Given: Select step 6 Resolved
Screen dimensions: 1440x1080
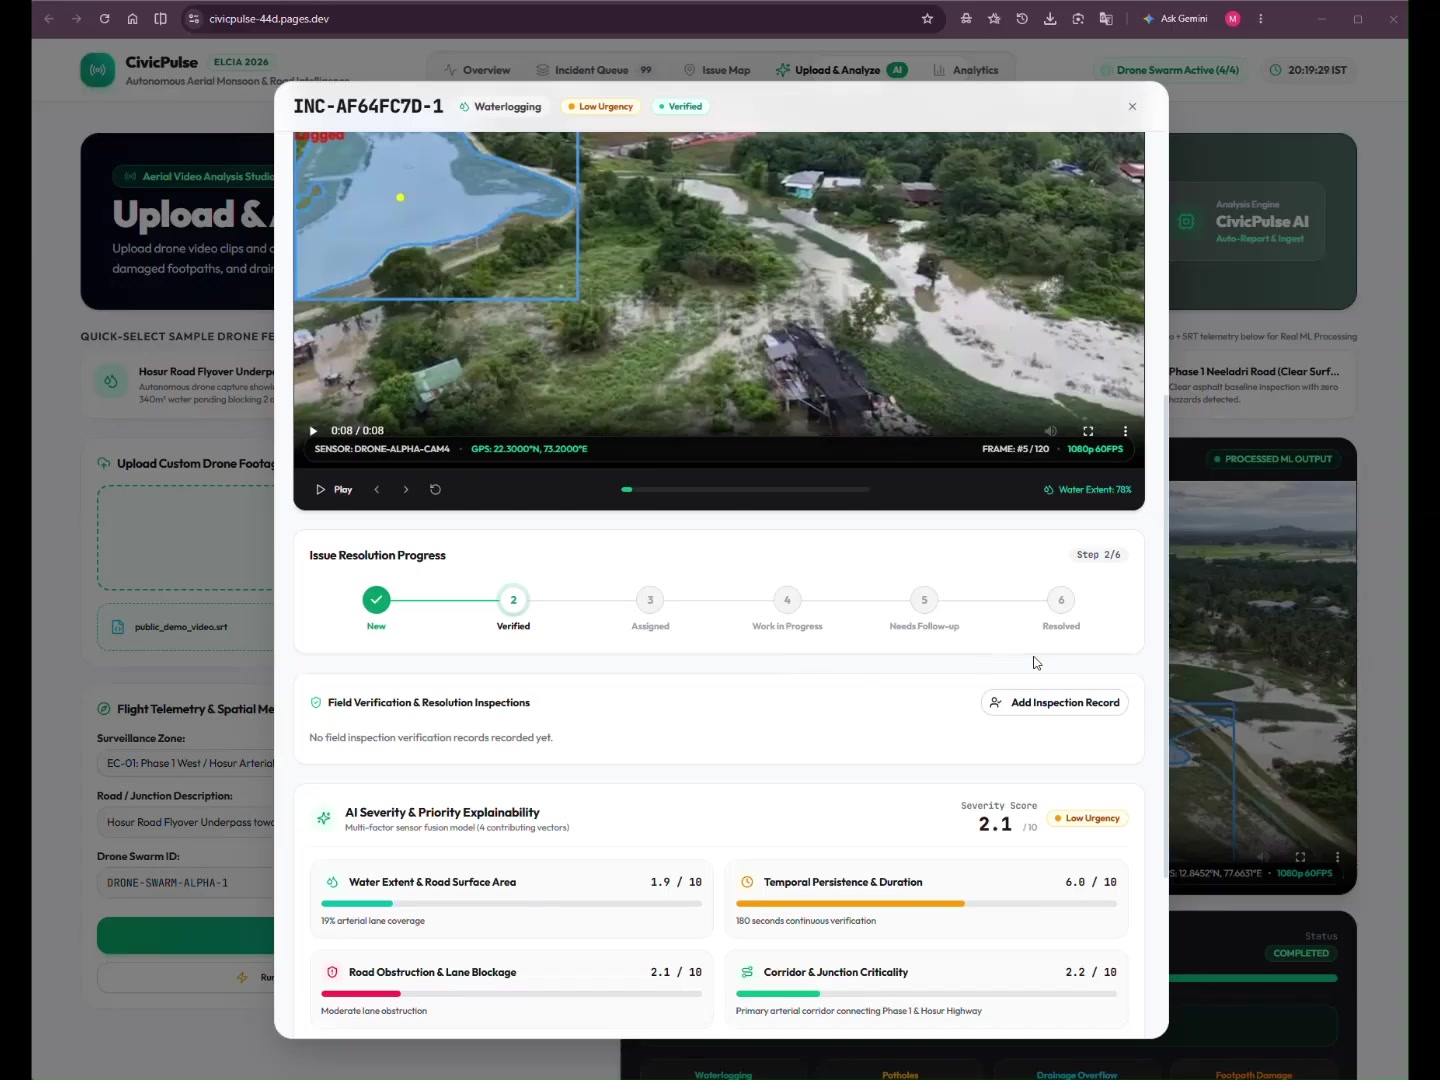Looking at the screenshot, I should [x=1061, y=600].
